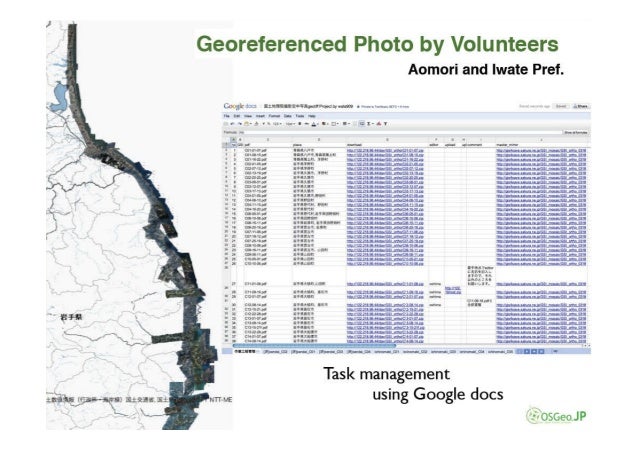Viewport: 638px width, 451px height.
Task: Click the Share button
Action: [579, 104]
